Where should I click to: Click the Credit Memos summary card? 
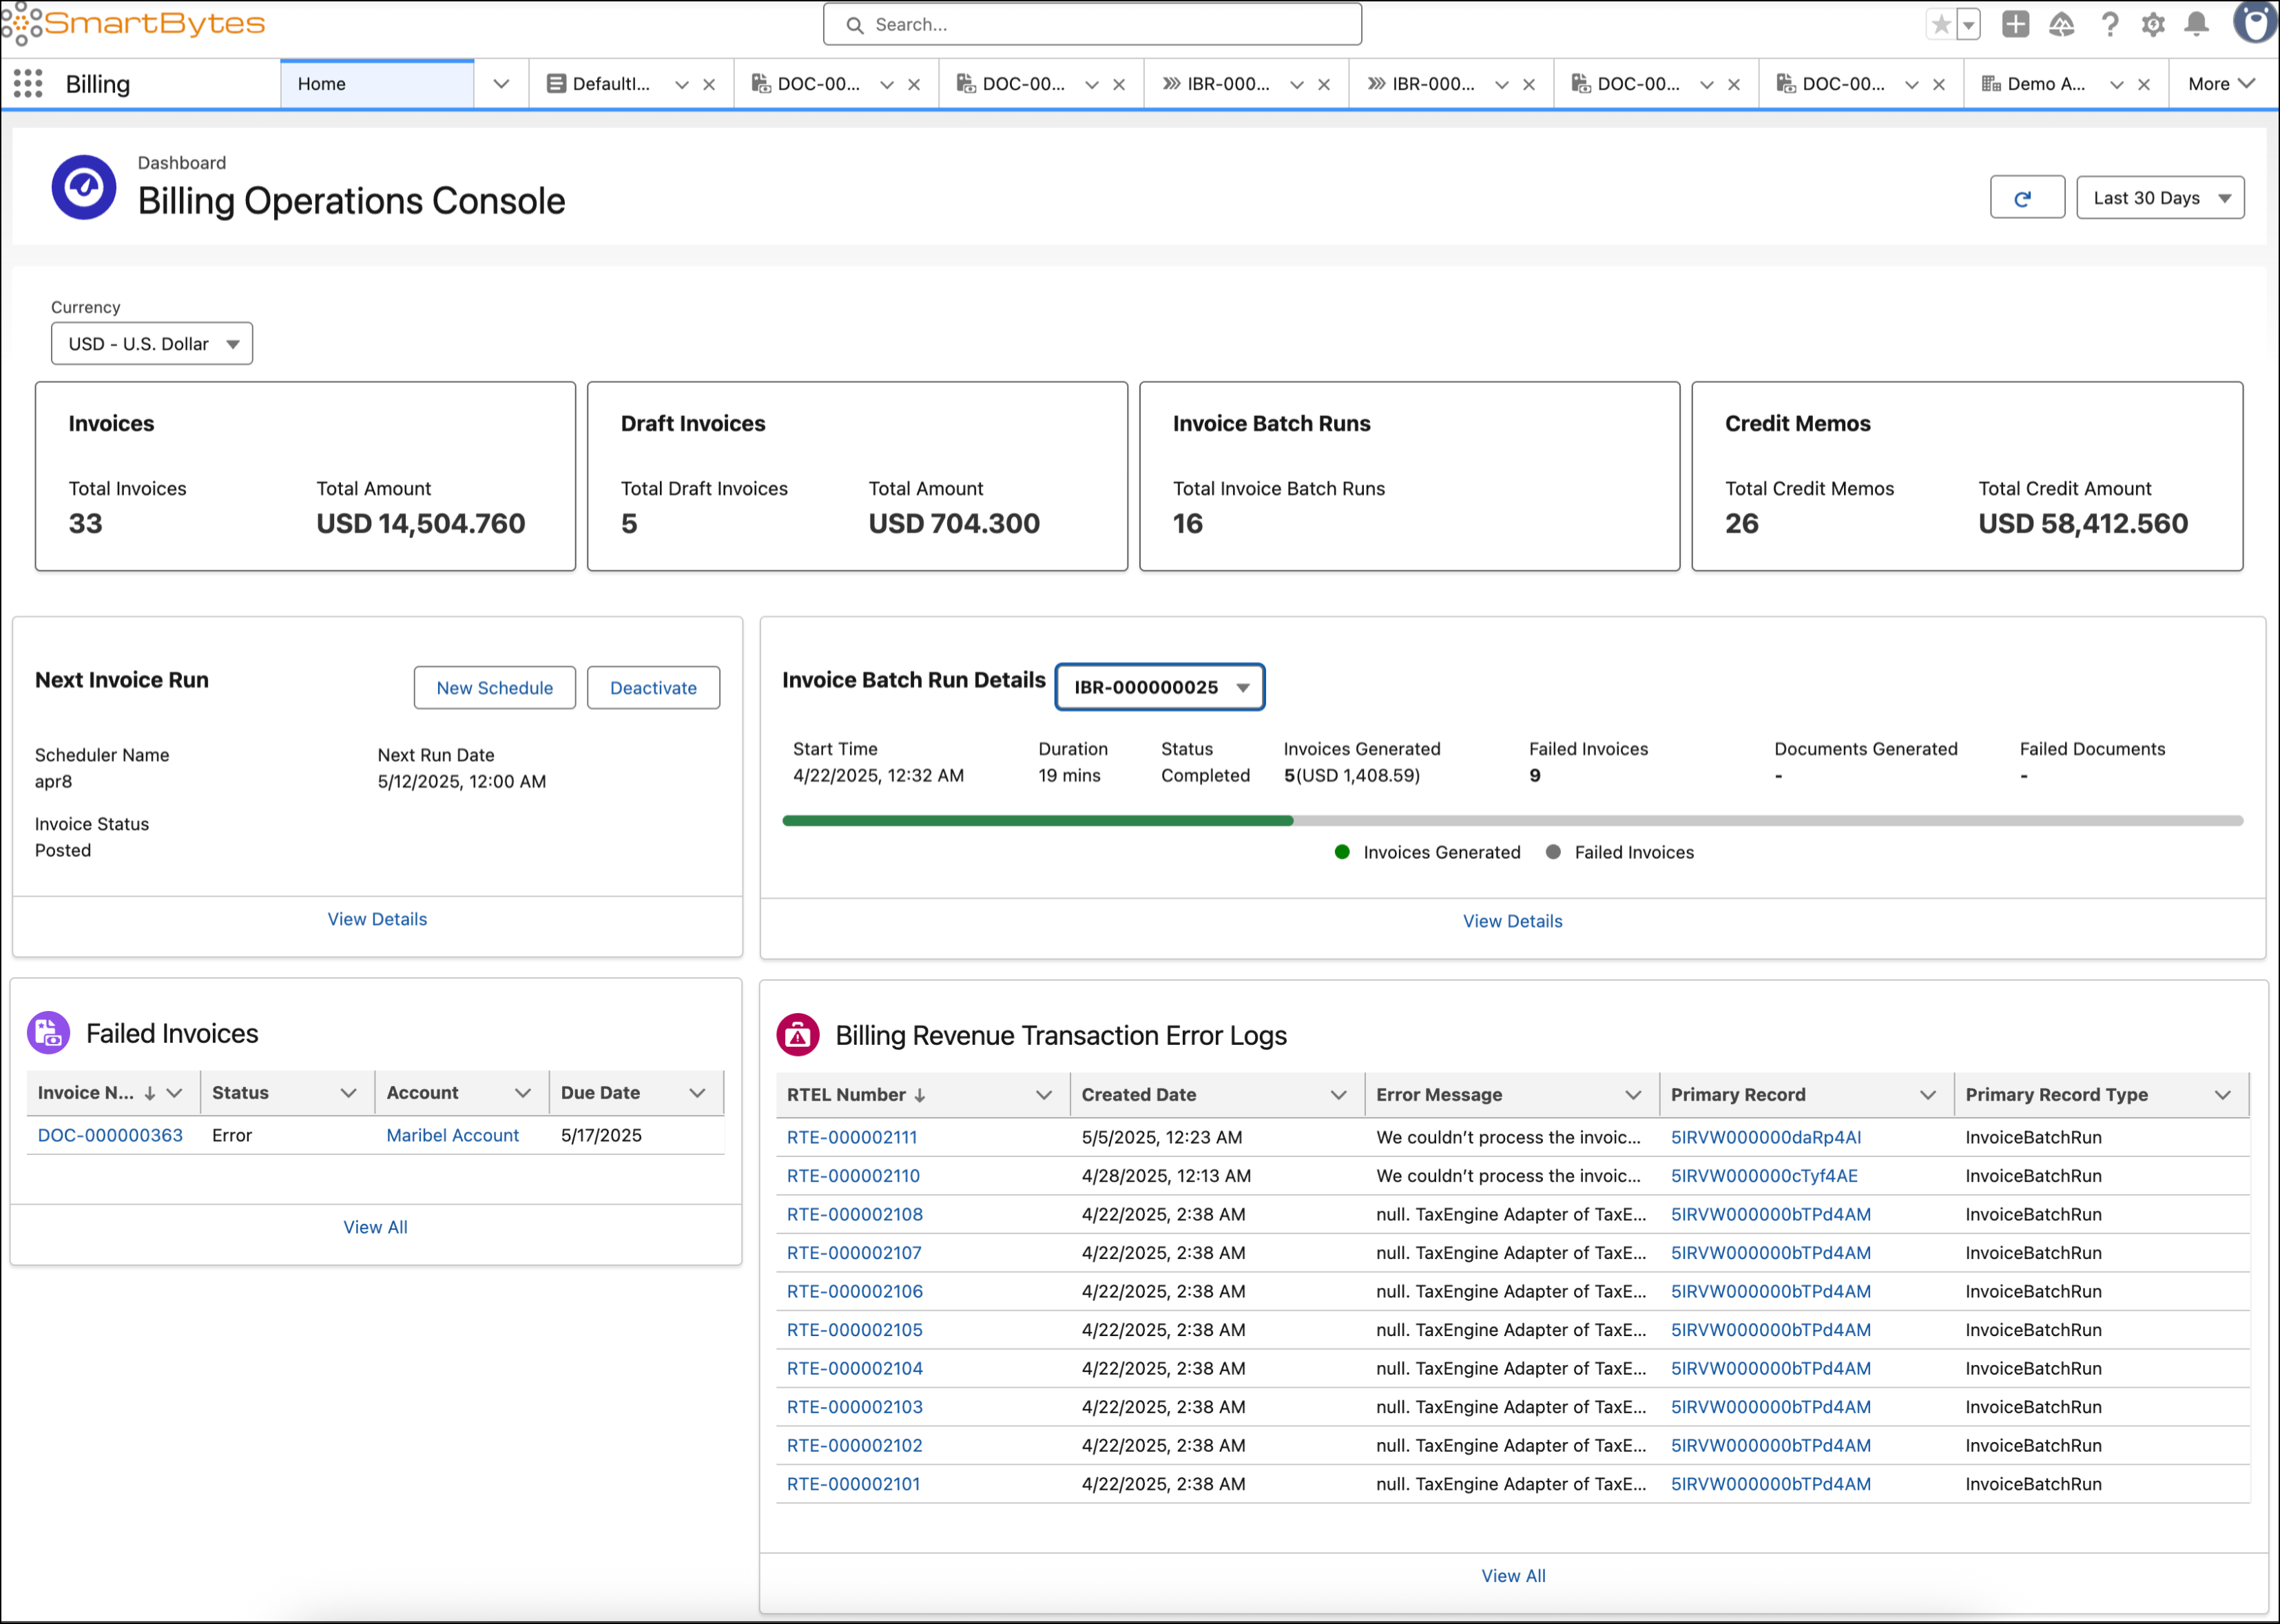point(1967,476)
